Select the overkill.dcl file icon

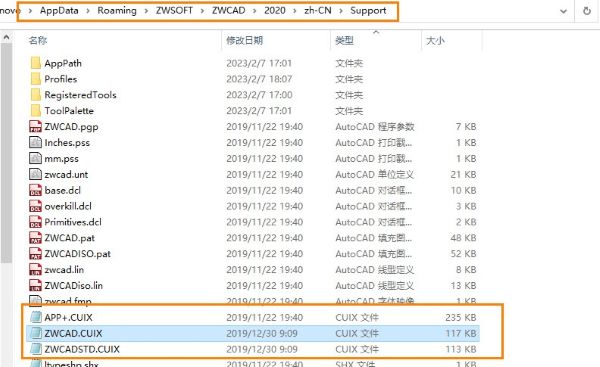[x=36, y=206]
